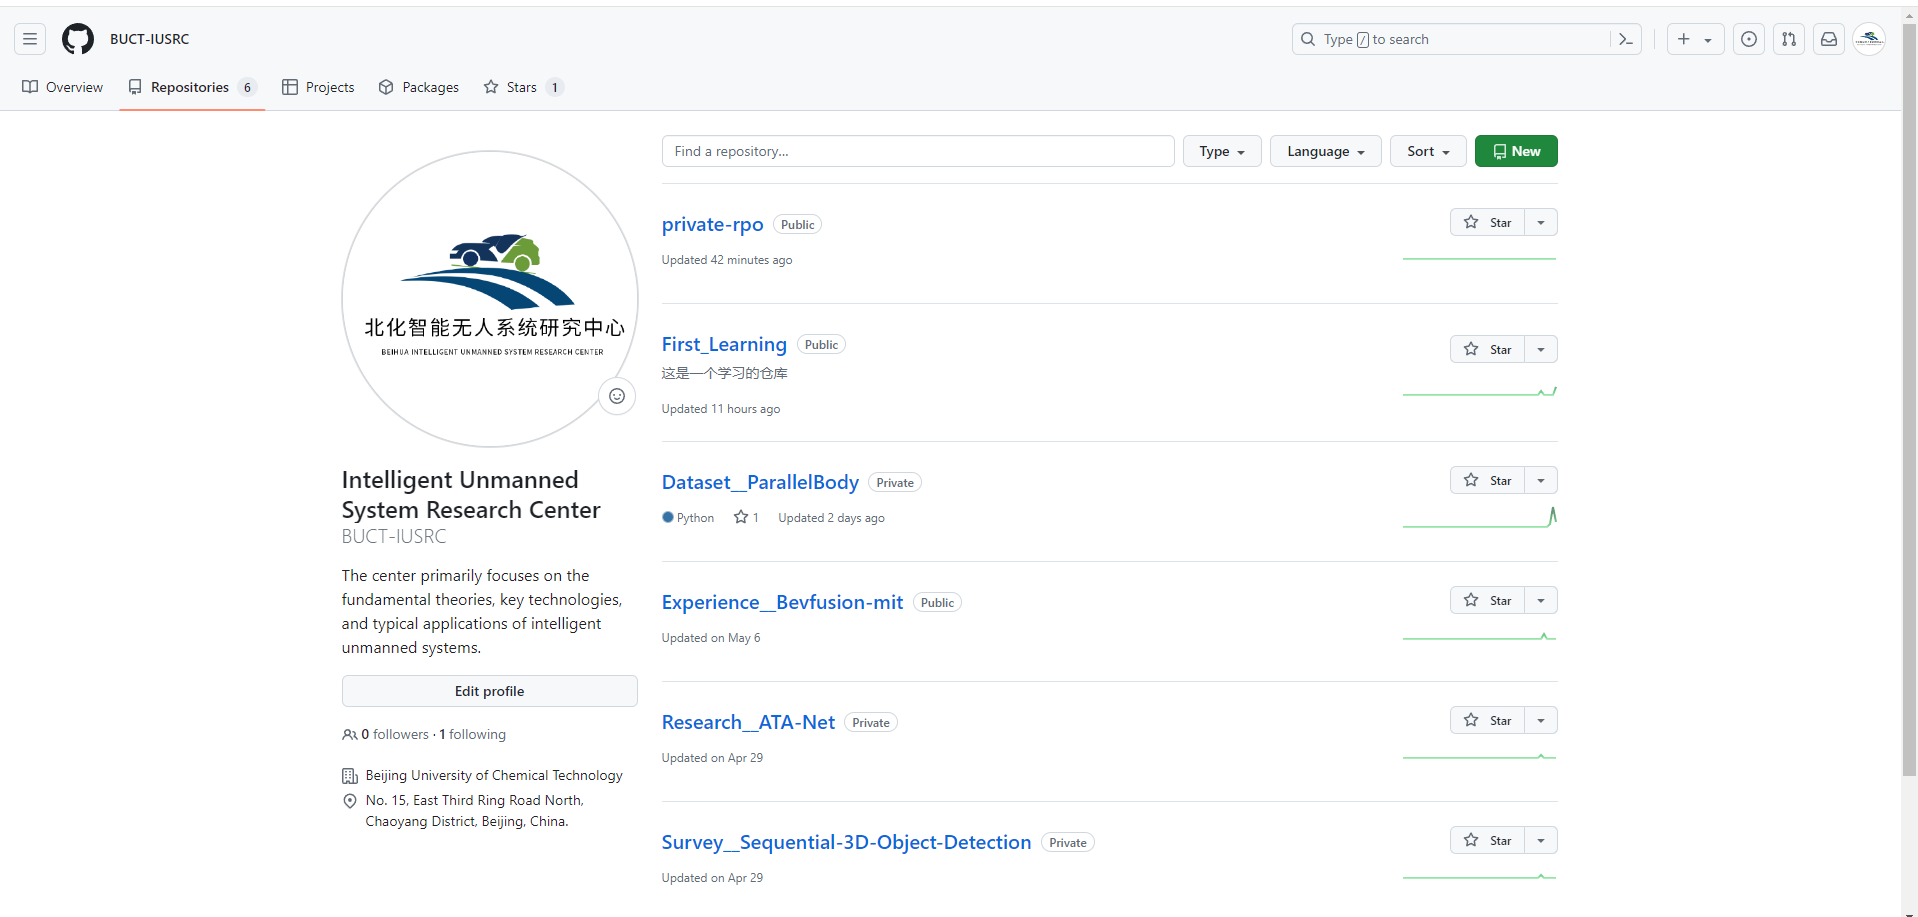This screenshot has width=1918, height=917.
Task: Click the Edit profile button
Action: (489, 691)
